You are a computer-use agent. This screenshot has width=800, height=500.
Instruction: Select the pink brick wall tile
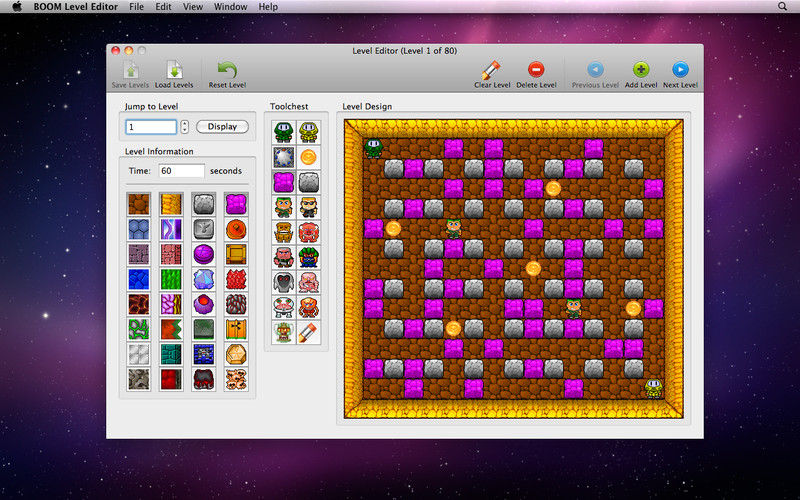coord(171,254)
